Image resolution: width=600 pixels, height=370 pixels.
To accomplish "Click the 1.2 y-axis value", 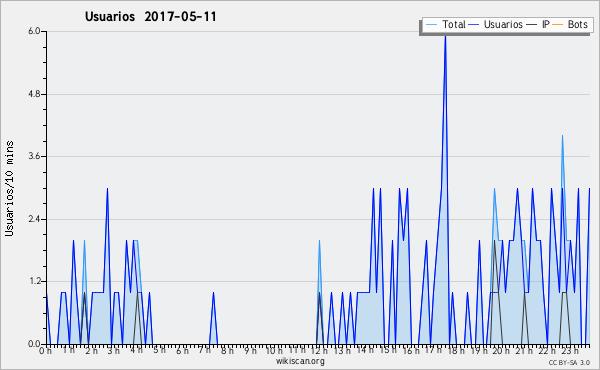I will pos(34,281).
